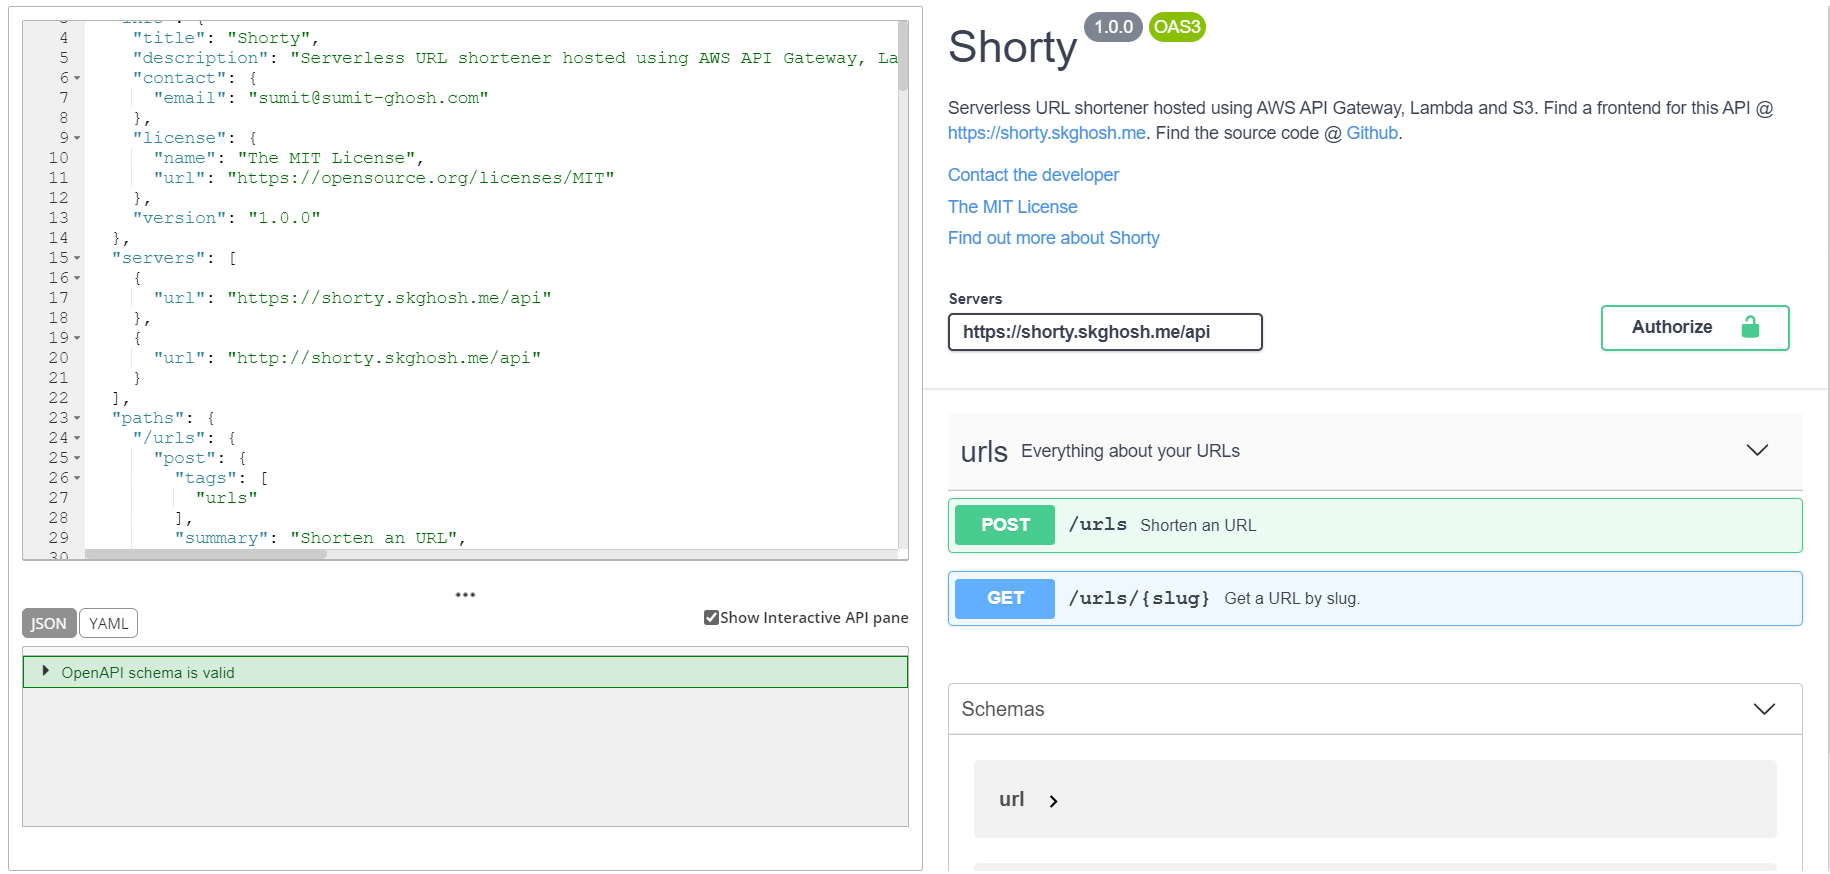Screen dimensions: 1830x874
Task: Switch editor format to YAML
Action: (x=108, y=624)
